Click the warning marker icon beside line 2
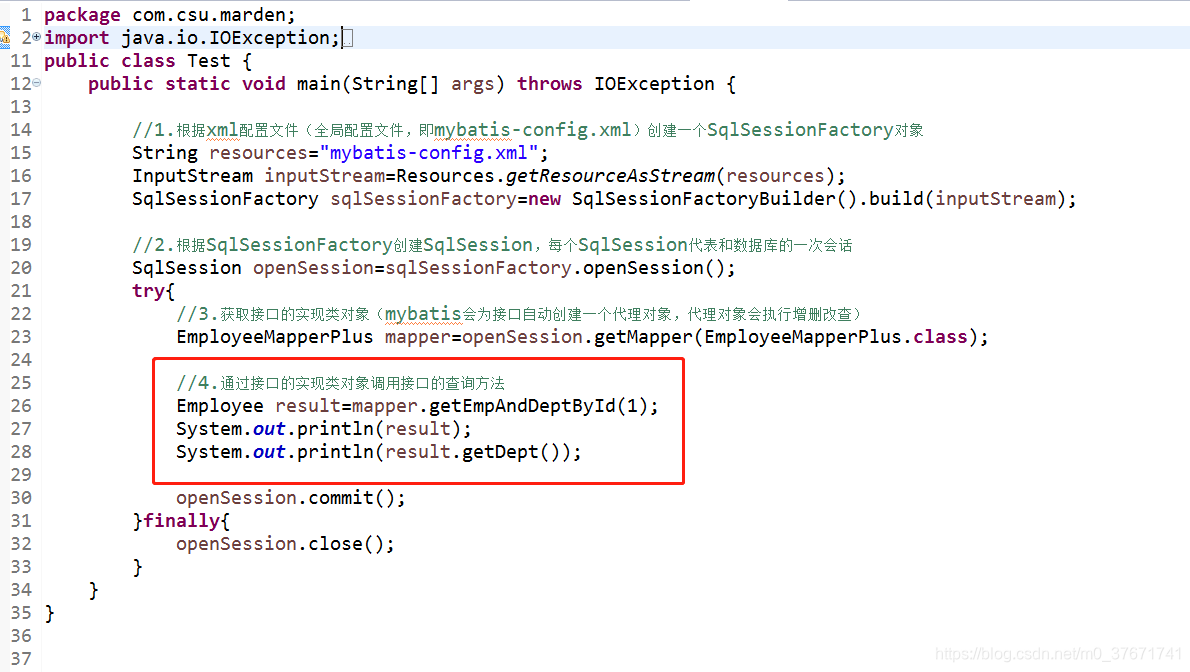The image size is (1190, 672). point(5,37)
